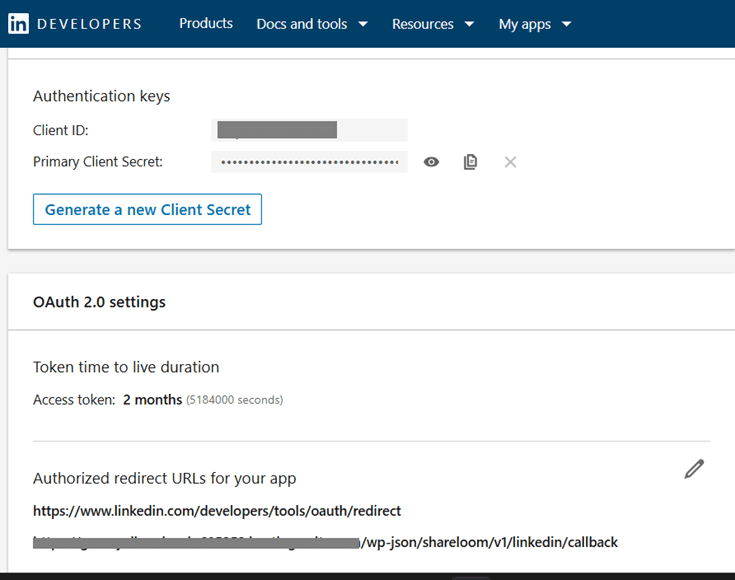The image size is (735, 580).
Task: Click the Client ID label
Action: pos(60,130)
